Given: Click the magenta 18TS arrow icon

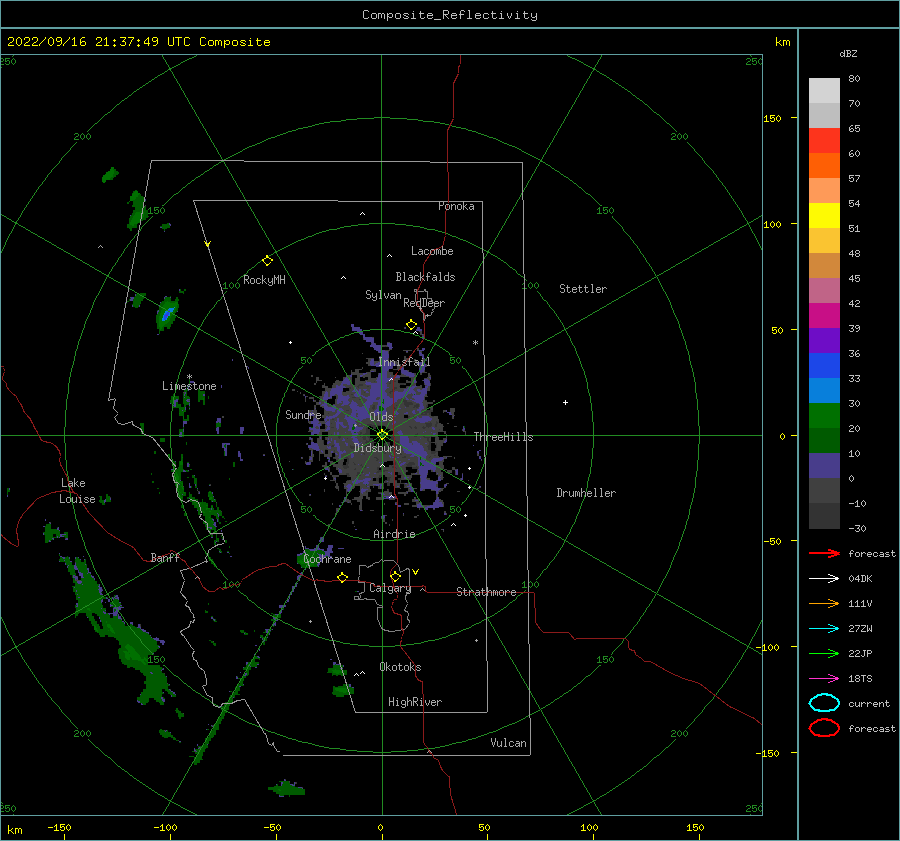Looking at the screenshot, I should 824,679.
